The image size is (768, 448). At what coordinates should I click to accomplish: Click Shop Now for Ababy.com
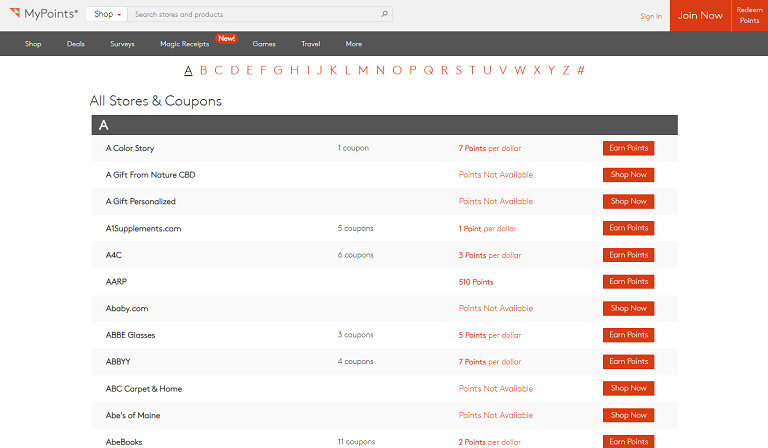click(x=628, y=308)
